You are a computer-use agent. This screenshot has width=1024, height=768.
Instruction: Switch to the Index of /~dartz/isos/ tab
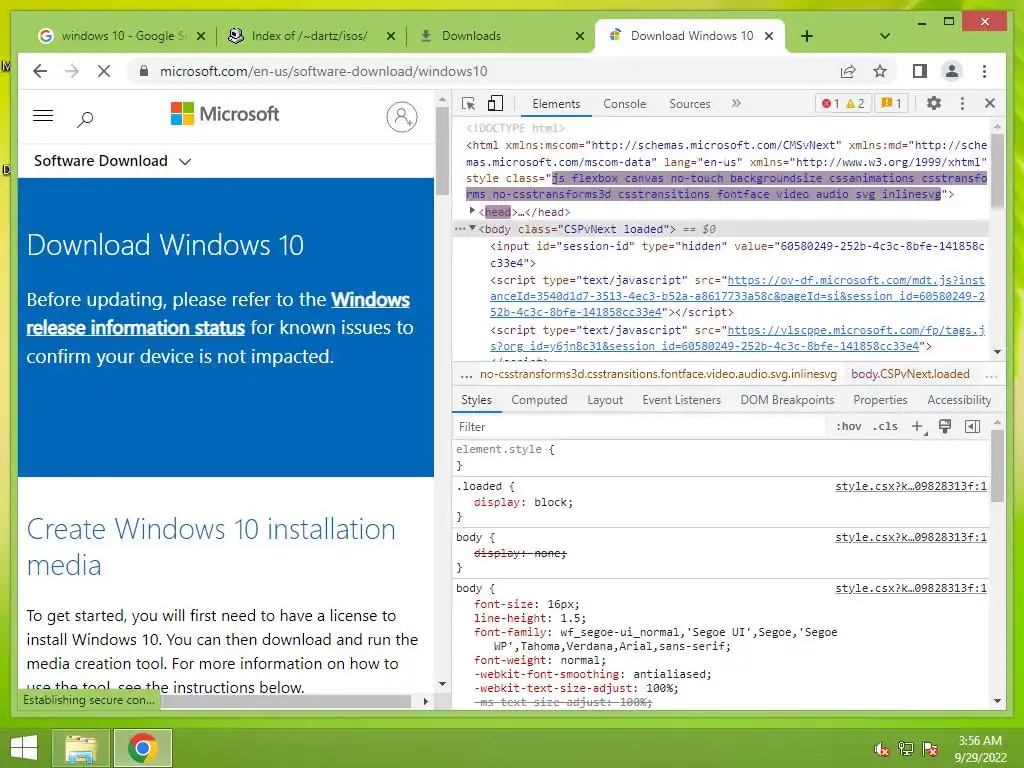pos(307,36)
